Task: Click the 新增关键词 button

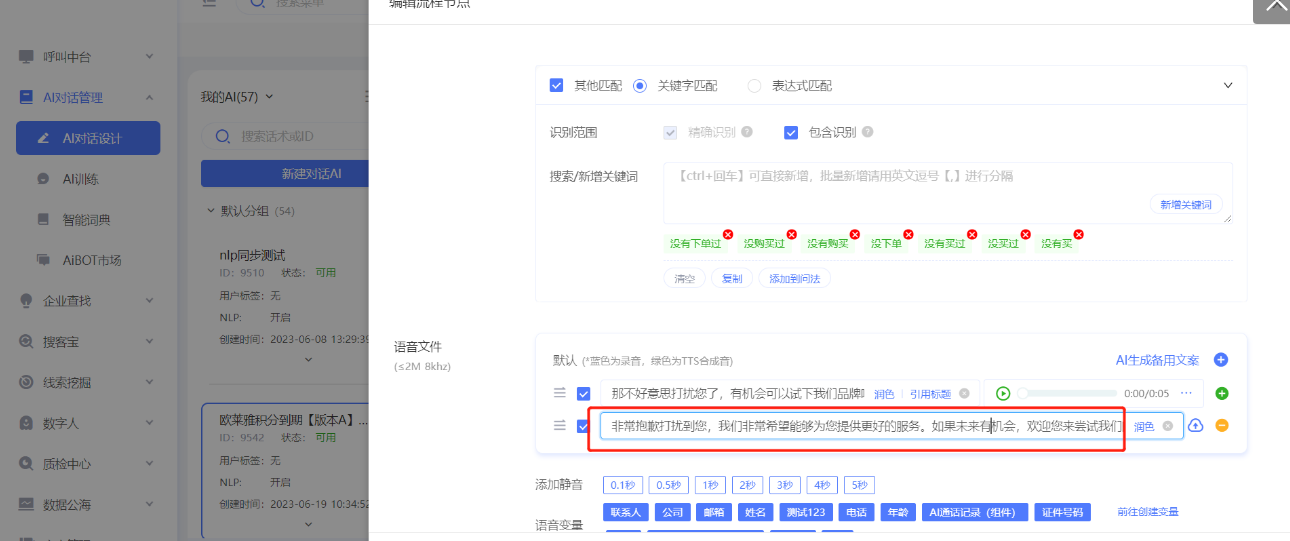Action: tap(1185, 204)
